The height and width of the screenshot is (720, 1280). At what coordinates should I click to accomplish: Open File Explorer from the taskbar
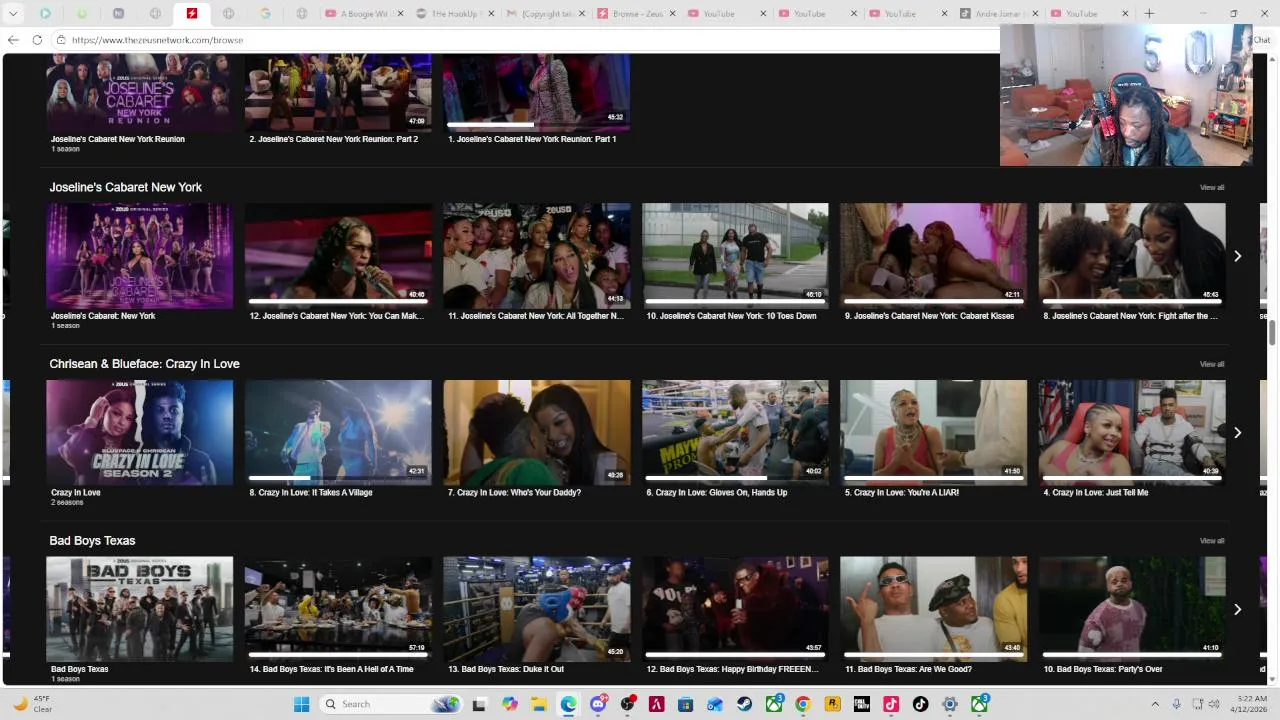[539, 704]
